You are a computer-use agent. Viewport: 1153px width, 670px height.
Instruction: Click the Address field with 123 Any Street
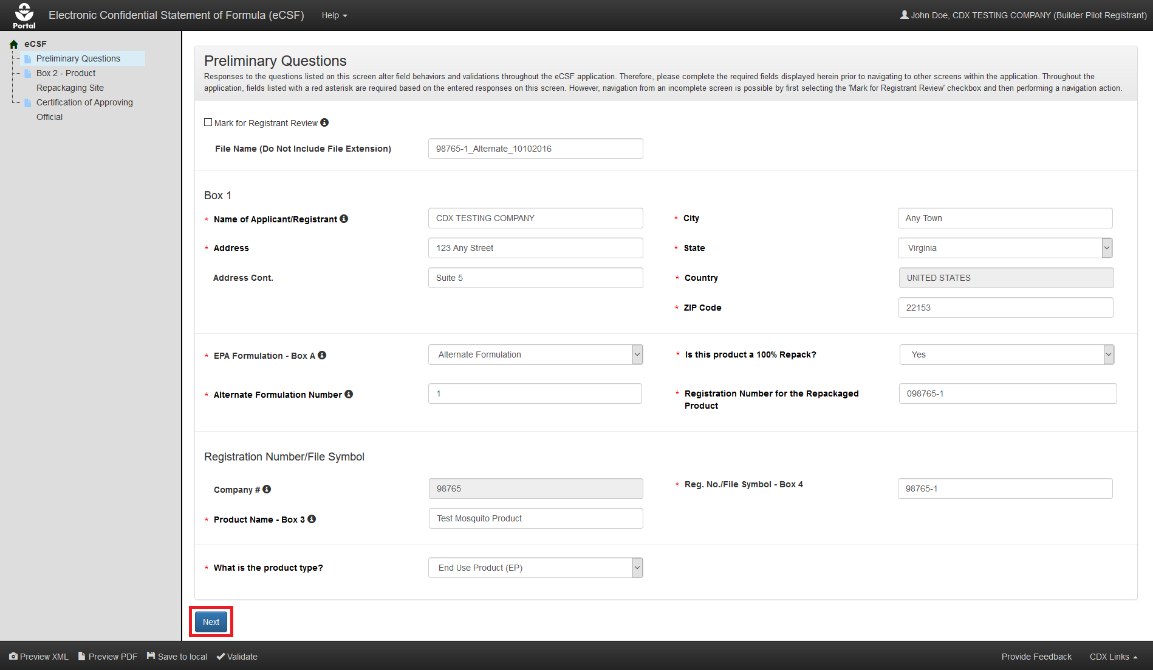click(x=535, y=248)
